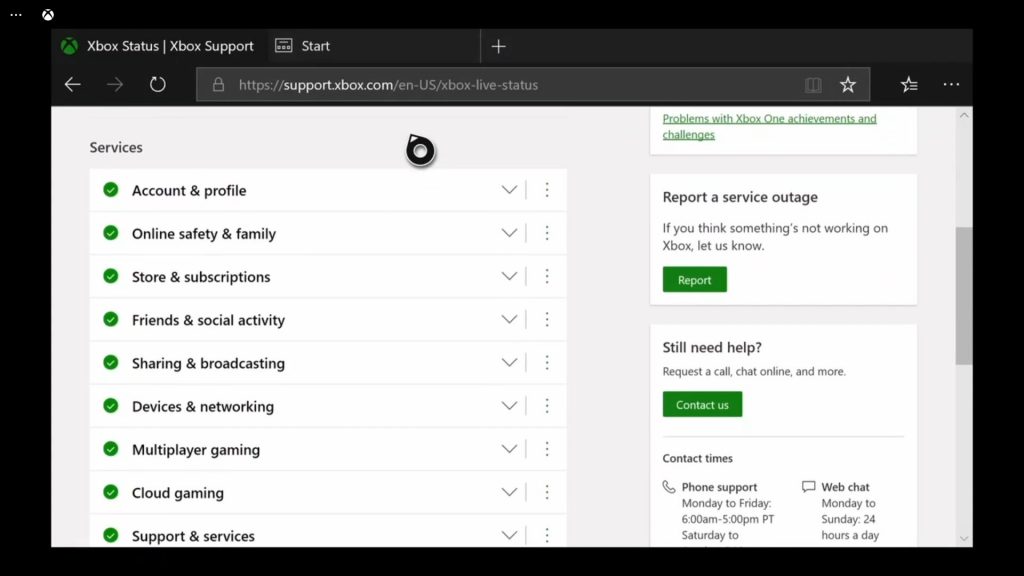This screenshot has height=576, width=1024.
Task: Open more options for Multiplayer gaming
Action: 547,449
